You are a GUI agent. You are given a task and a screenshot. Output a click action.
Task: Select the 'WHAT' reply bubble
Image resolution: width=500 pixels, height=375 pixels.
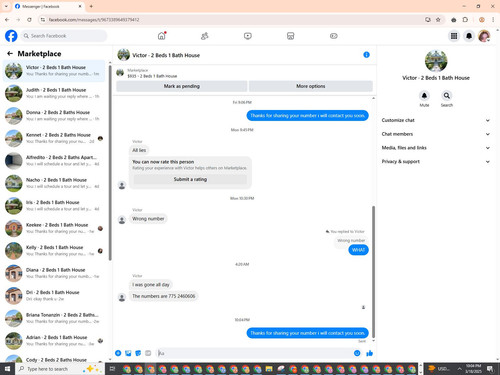358,250
